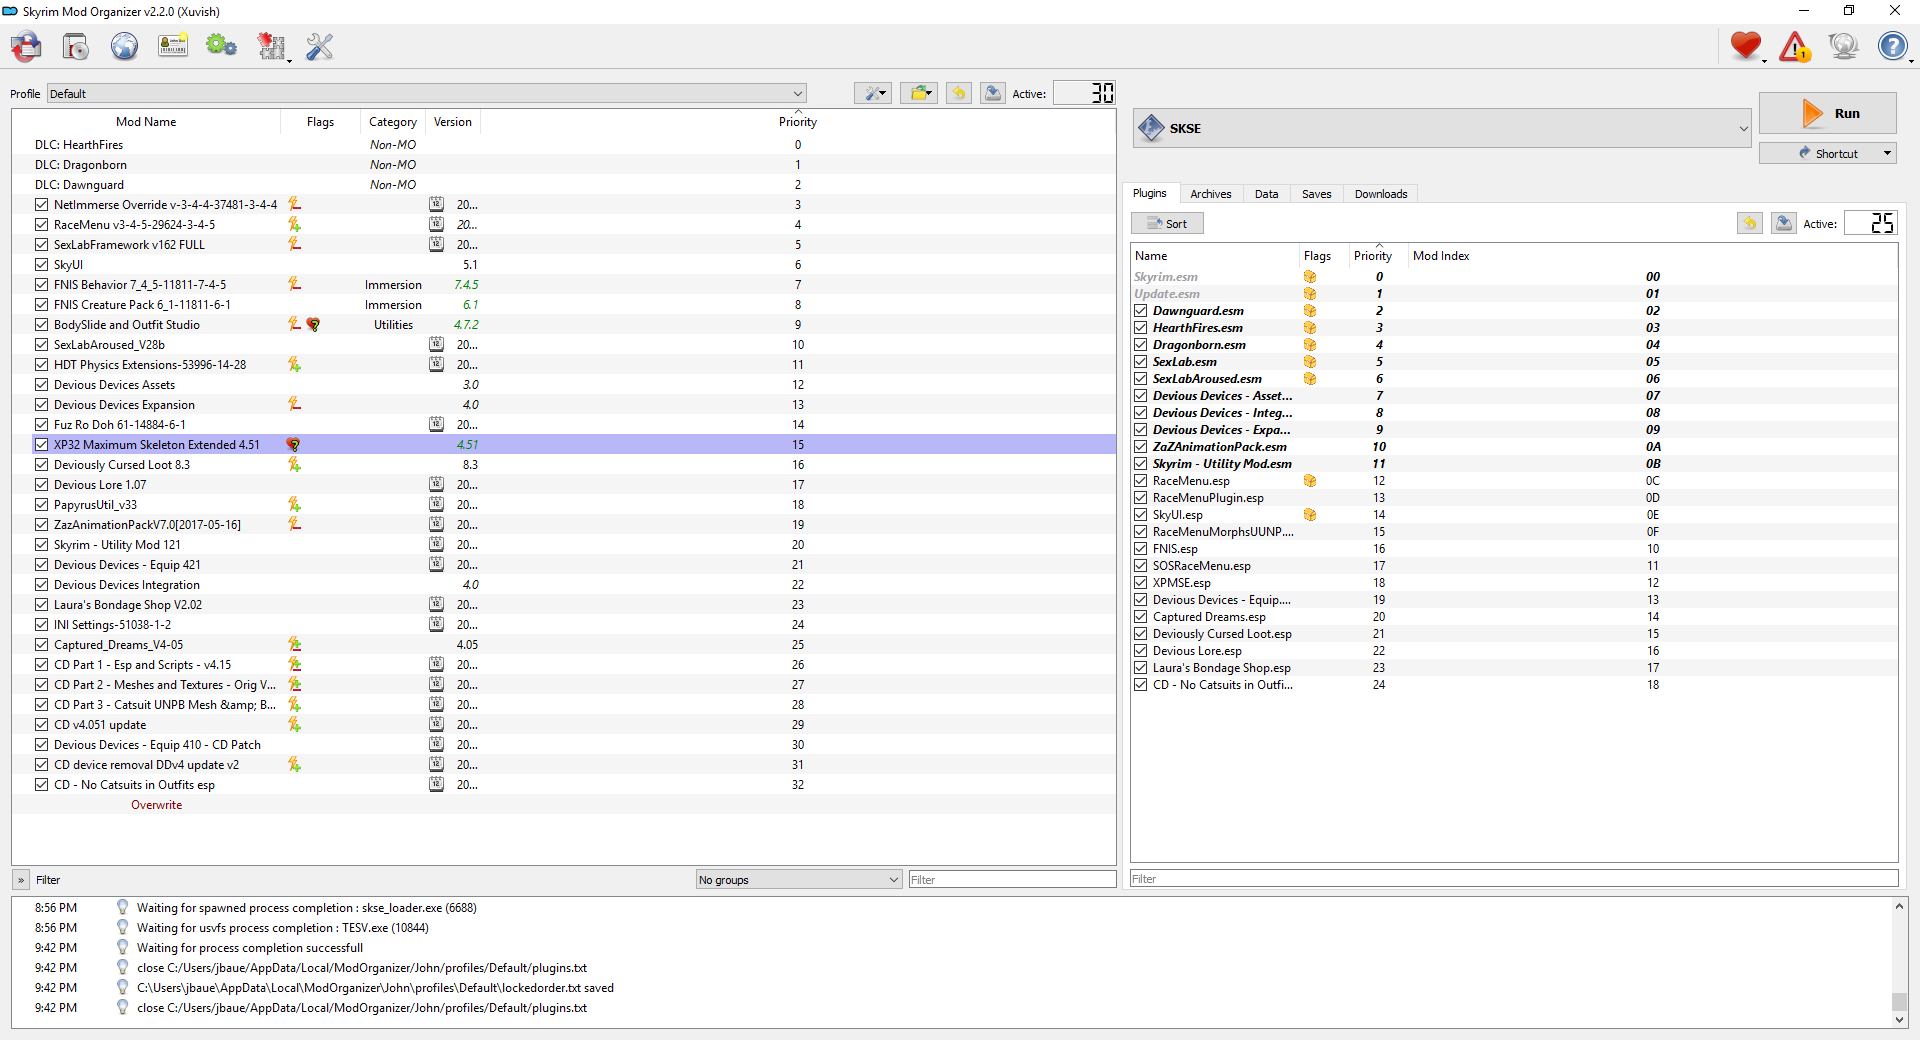Click the Sort plugins button

pos(1167,223)
